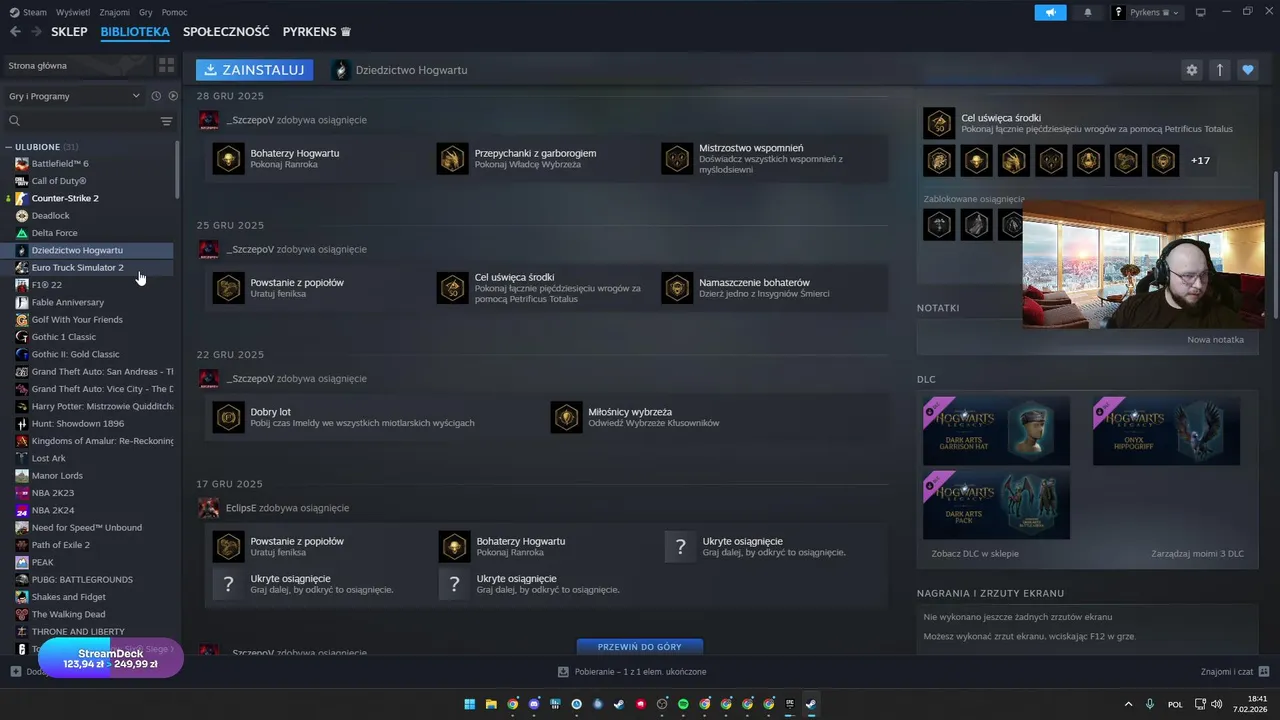Viewport: 1280px width, 720px height.
Task: Open notifications bell
Action: 1088,12
